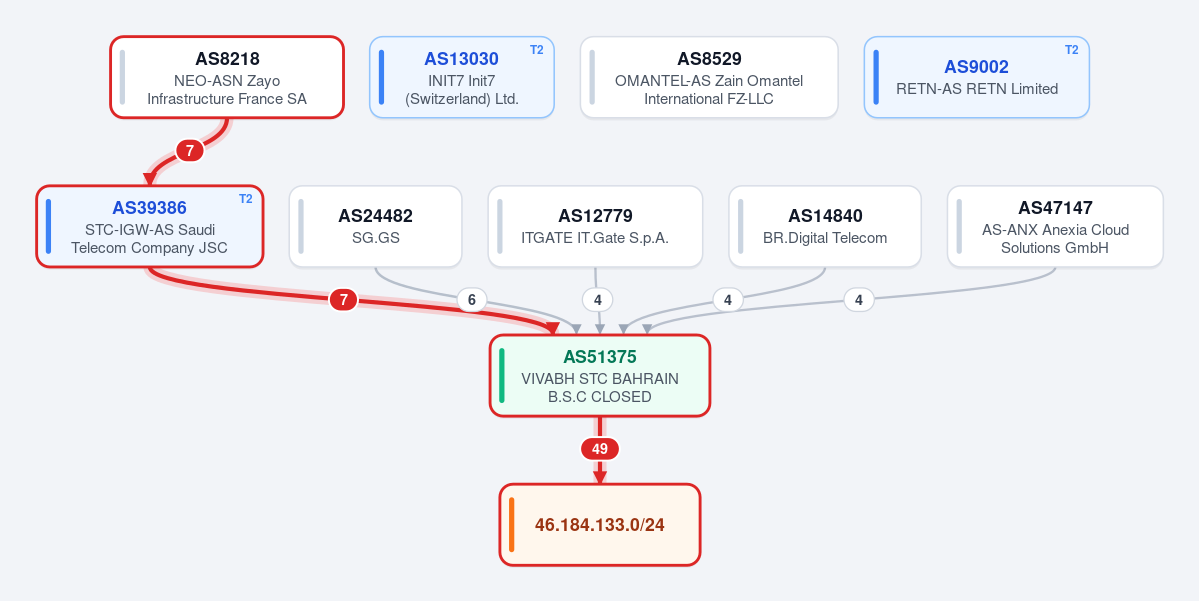The height and width of the screenshot is (601, 1199).
Task: Click the red 49 edge count badge
Action: [x=600, y=449]
